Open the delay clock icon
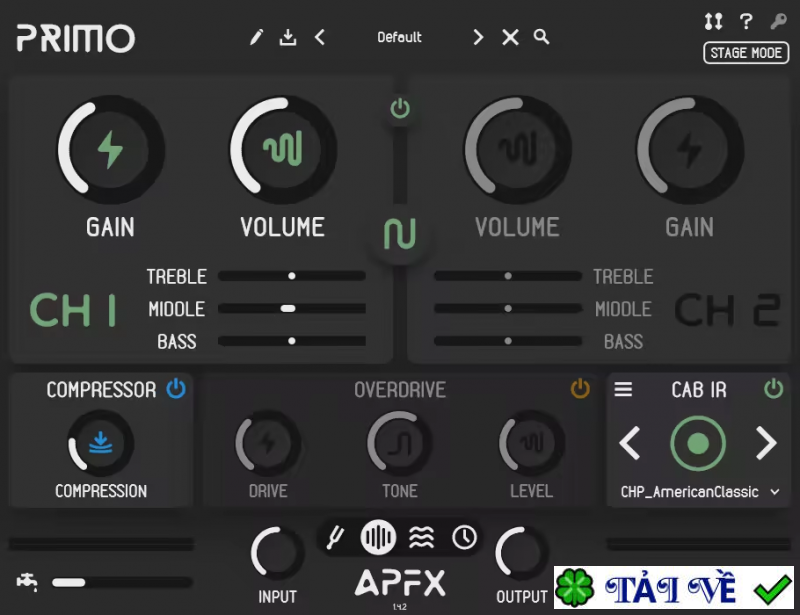Screen dimensions: 800x615 pos(464,537)
